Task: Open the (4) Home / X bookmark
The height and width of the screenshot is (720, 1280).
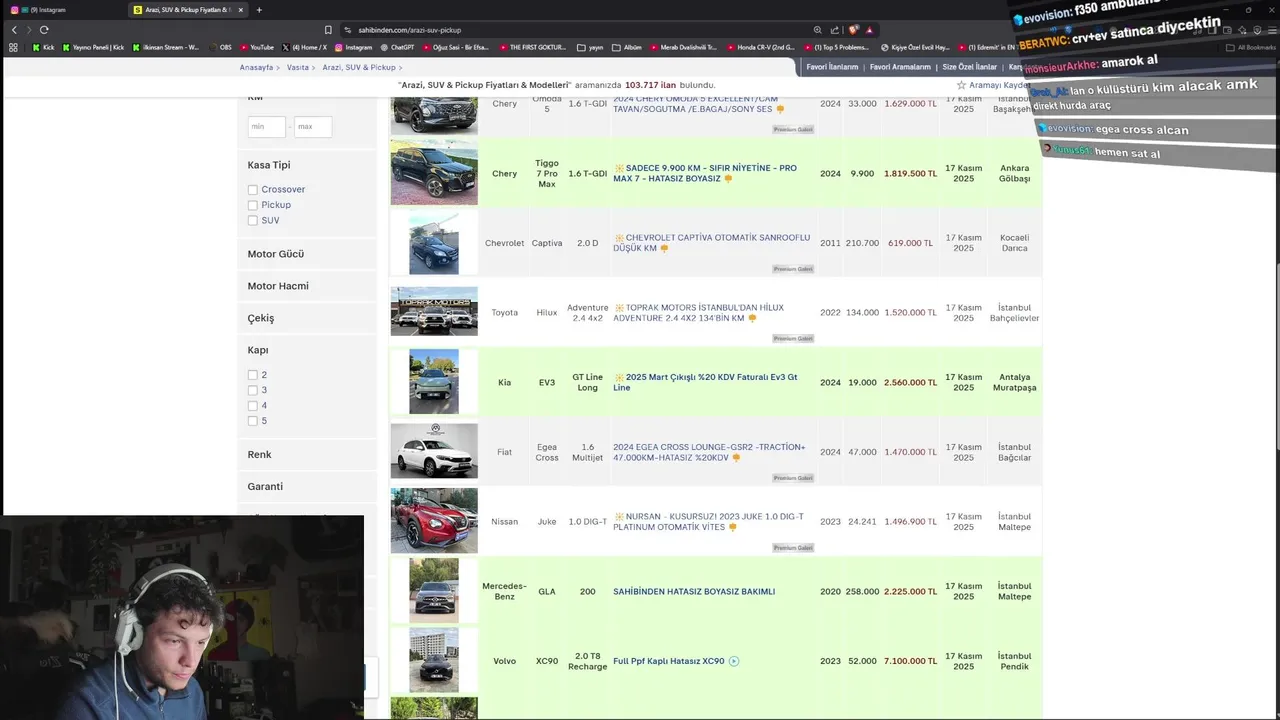Action: click(x=305, y=47)
